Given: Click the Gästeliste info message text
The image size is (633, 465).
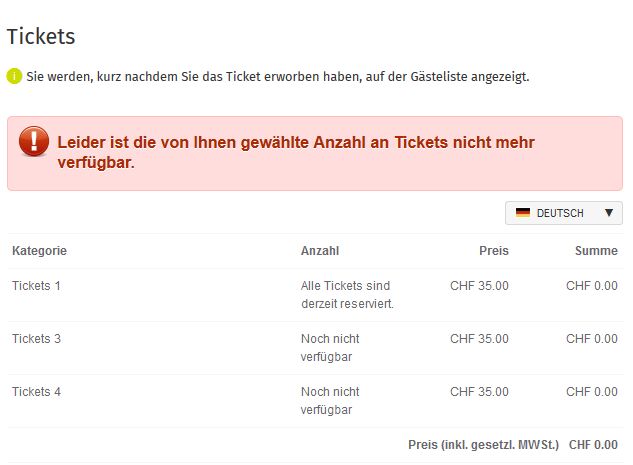Looking at the screenshot, I should click(278, 77).
